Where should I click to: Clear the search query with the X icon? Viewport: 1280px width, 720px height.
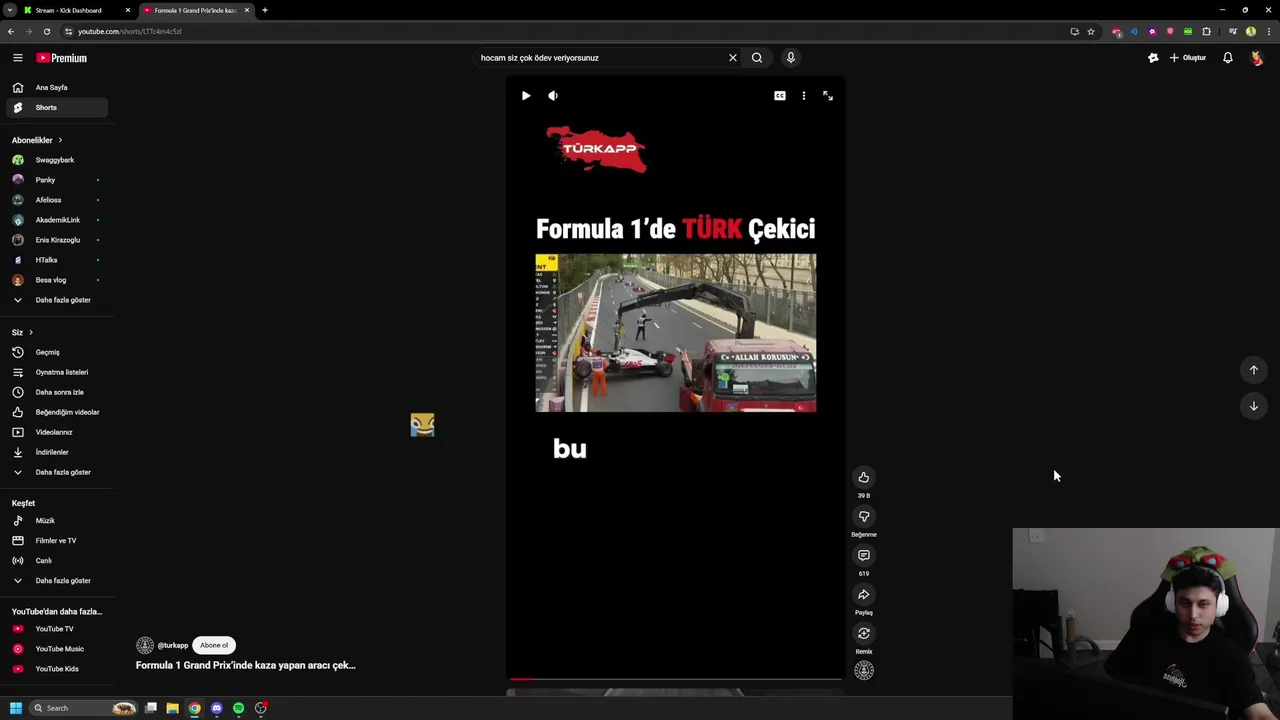point(732,58)
